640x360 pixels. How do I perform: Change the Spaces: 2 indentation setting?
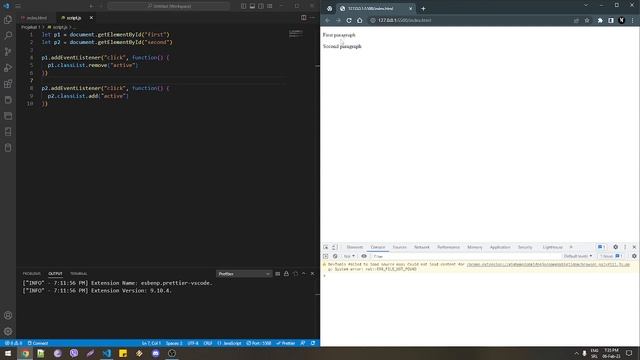click(174, 343)
